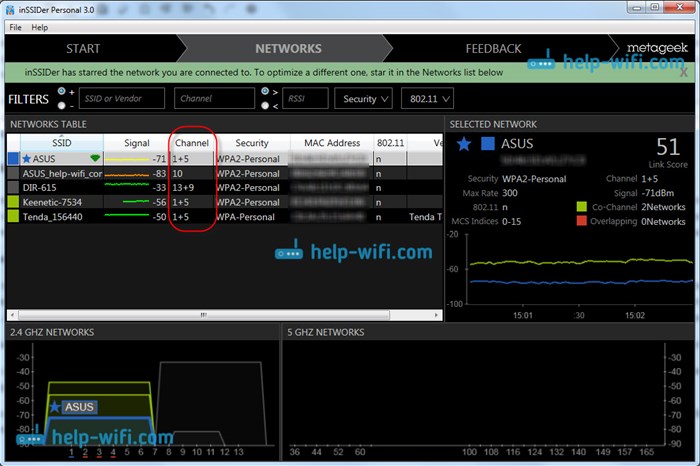Screen dimensions: 700x466
Task: Open the Security filter dropdown
Action: point(363,99)
